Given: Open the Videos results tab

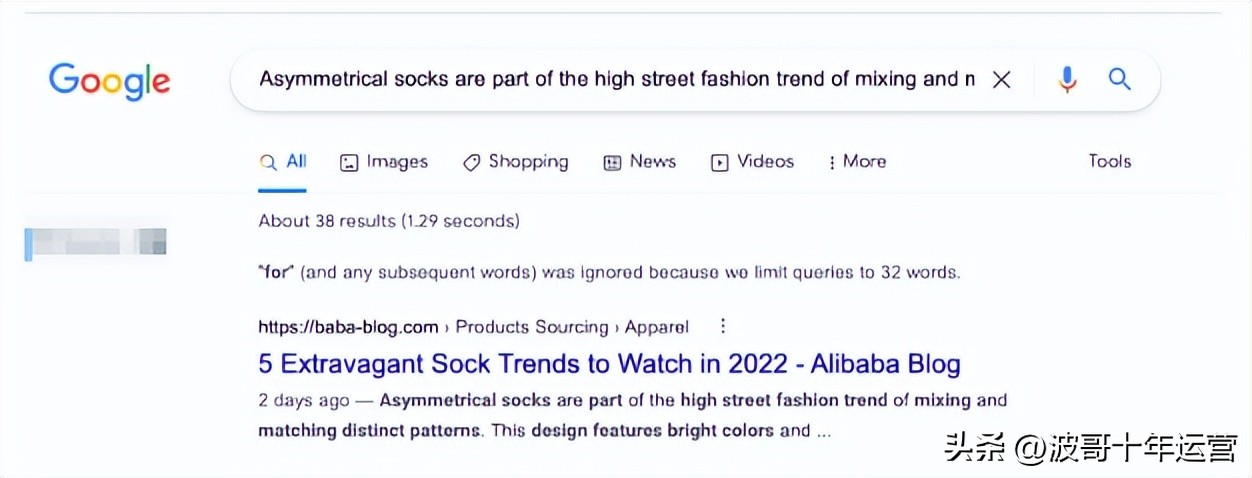Looking at the screenshot, I should coord(765,162).
